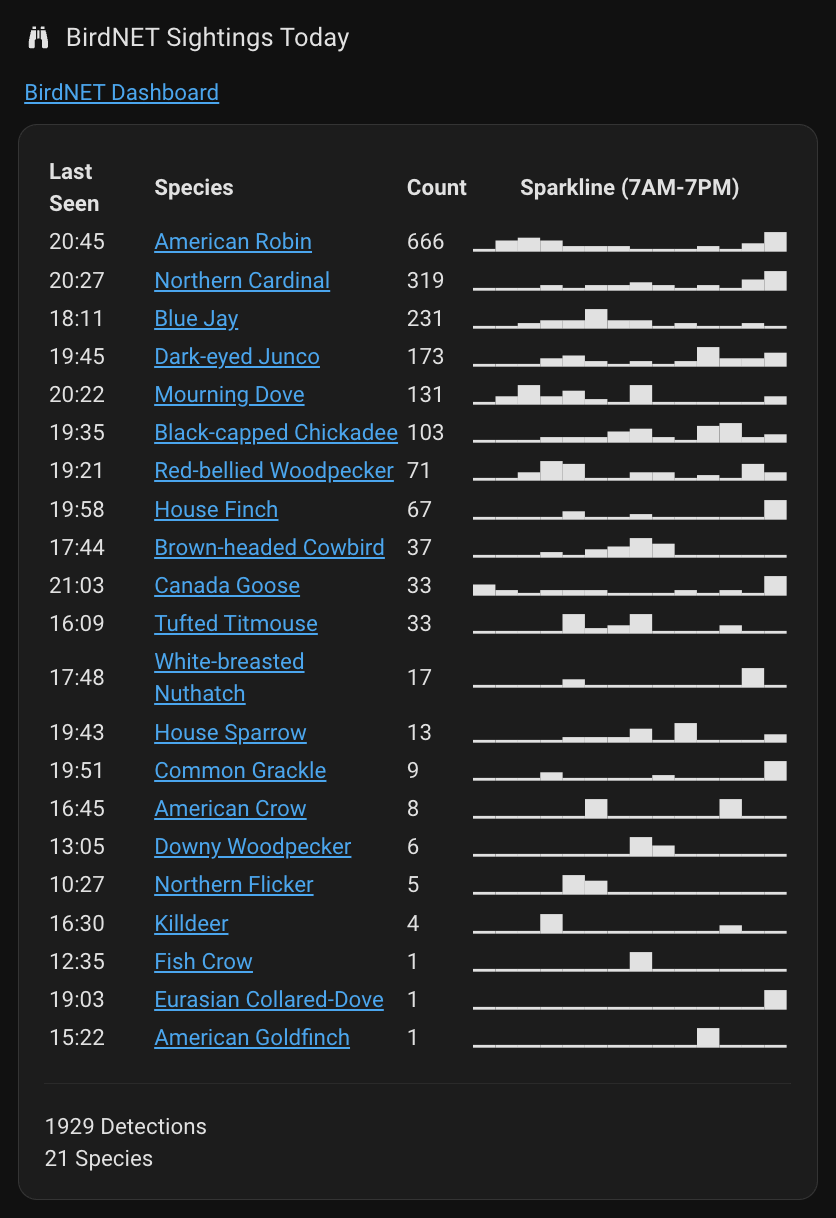Click the American Robin sparkline chart
The width and height of the screenshot is (836, 1218).
[630, 242]
